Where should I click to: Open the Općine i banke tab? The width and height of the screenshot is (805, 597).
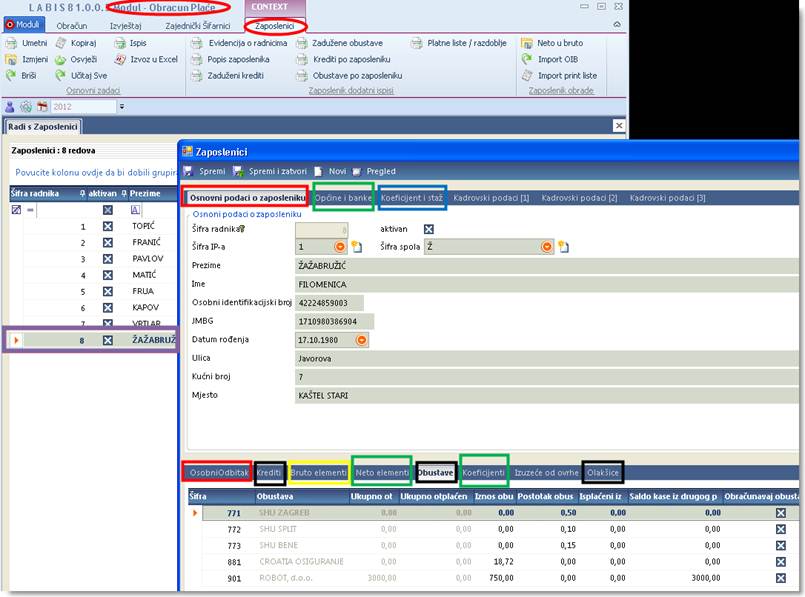(x=343, y=198)
